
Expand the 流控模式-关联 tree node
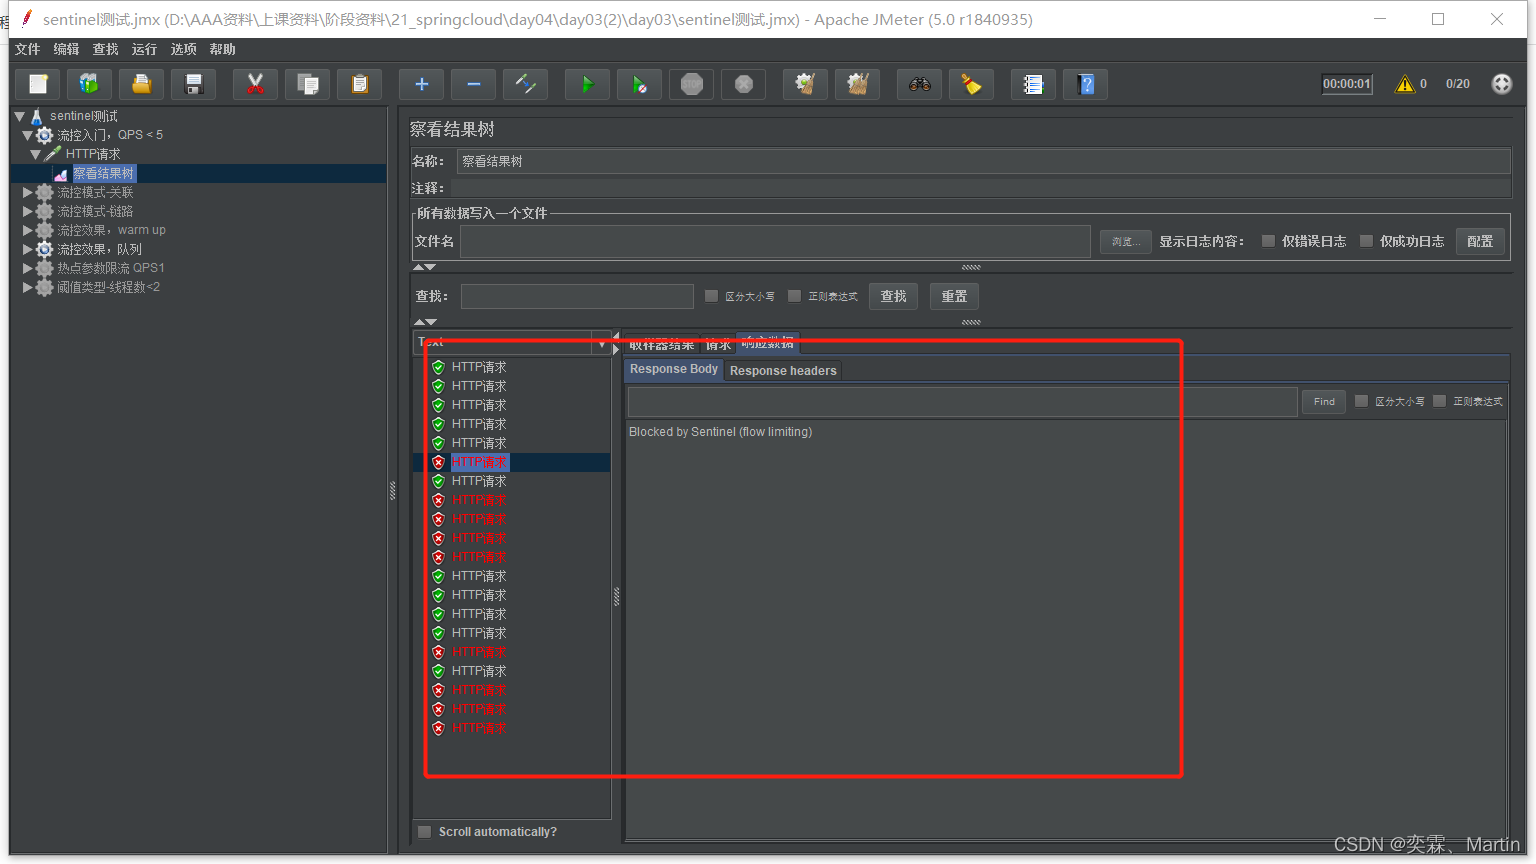point(28,192)
